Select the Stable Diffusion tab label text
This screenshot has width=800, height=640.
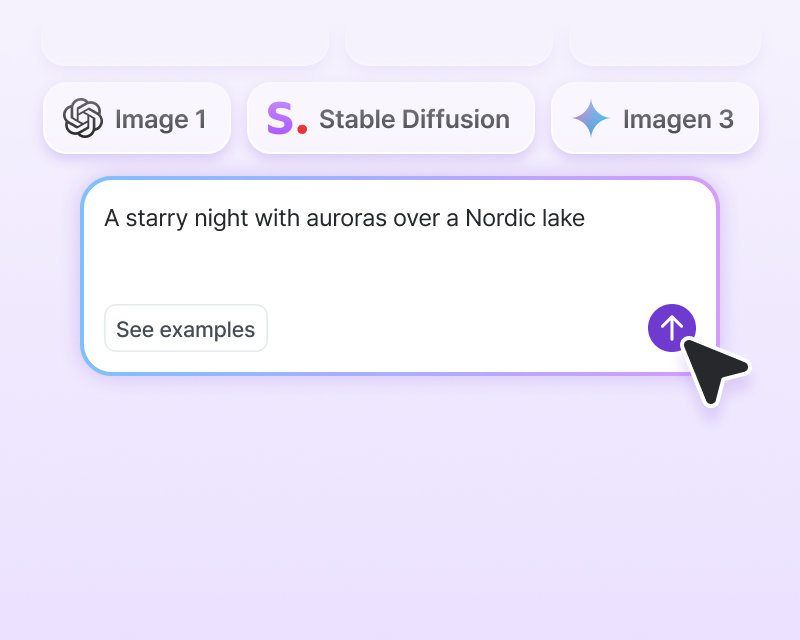413,119
